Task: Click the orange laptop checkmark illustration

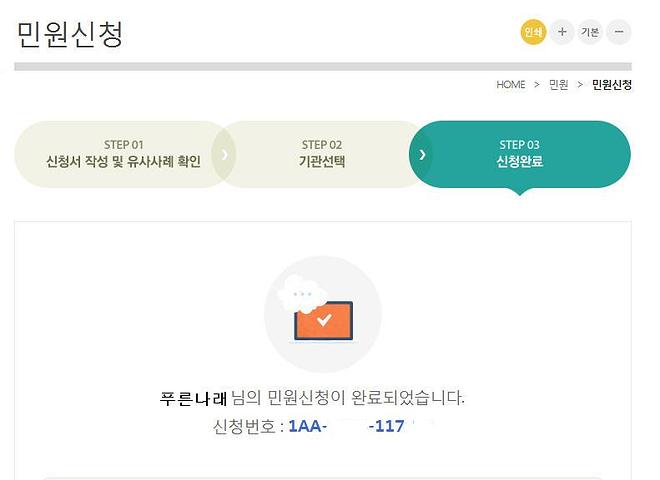Action: [323, 320]
